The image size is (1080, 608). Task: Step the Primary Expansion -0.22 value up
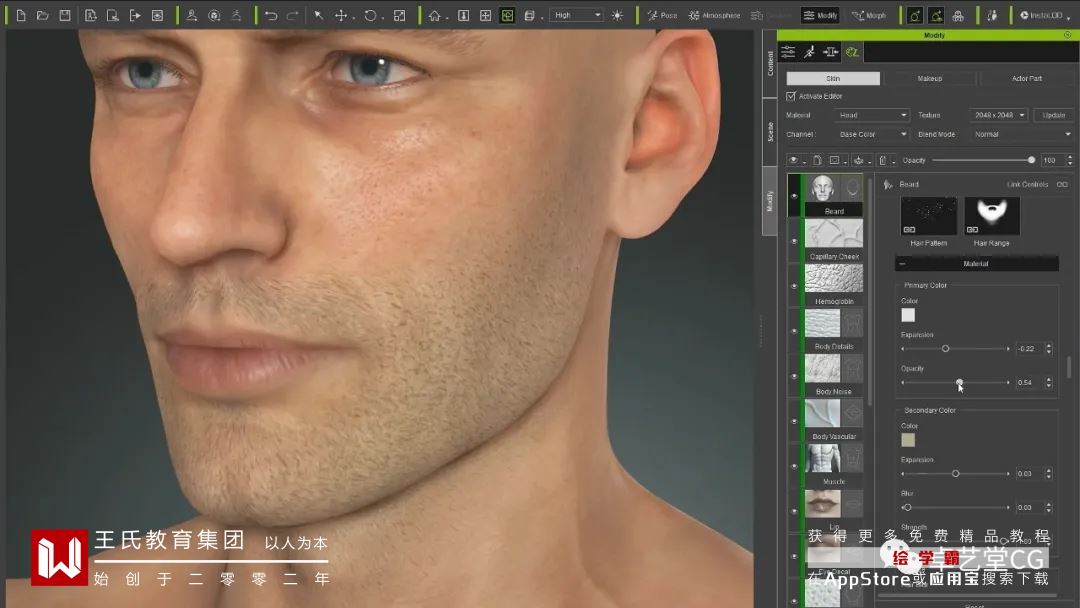pos(1049,346)
